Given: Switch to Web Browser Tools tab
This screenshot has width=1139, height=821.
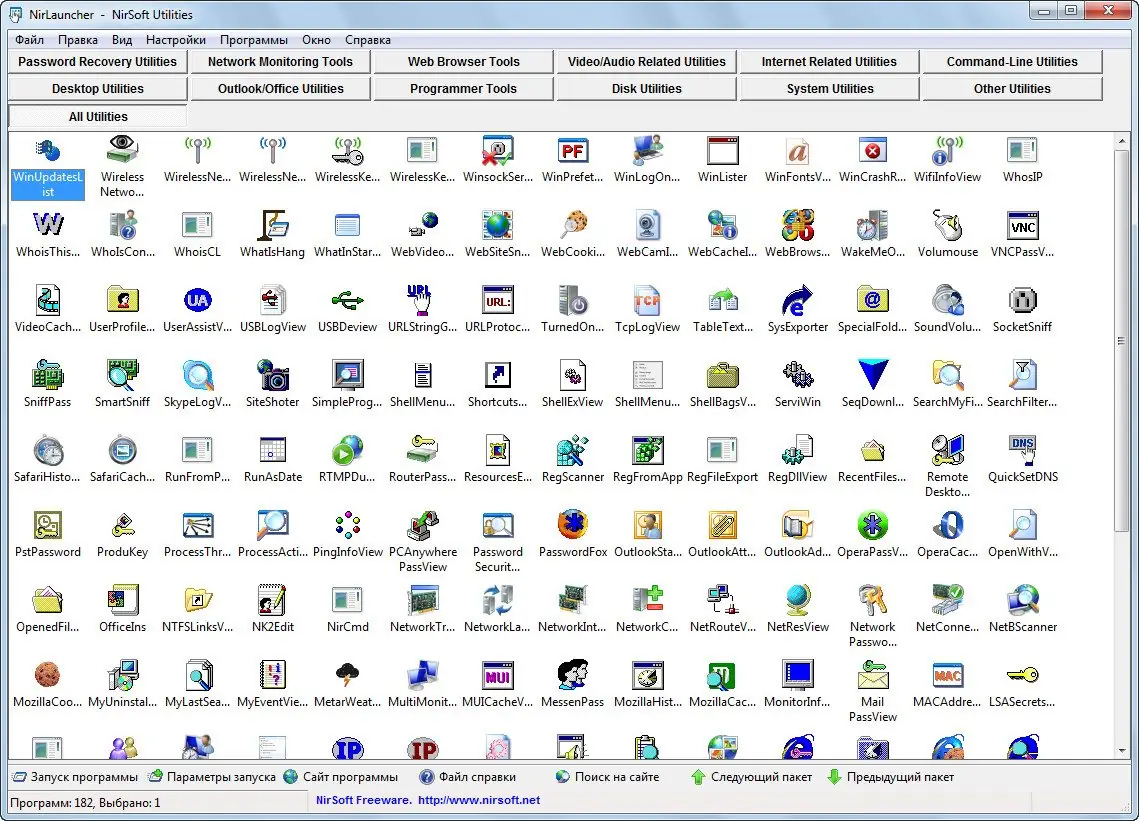Looking at the screenshot, I should click(x=463, y=62).
